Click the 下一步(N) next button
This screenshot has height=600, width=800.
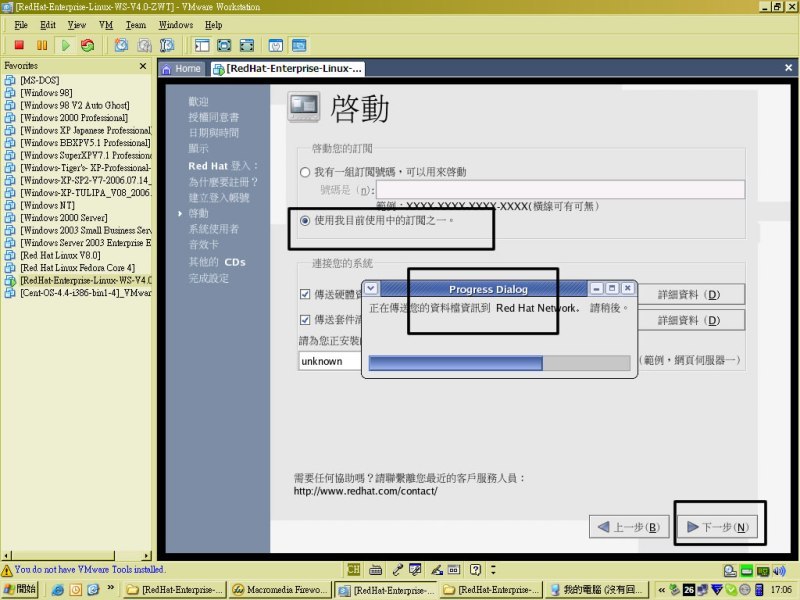point(718,527)
